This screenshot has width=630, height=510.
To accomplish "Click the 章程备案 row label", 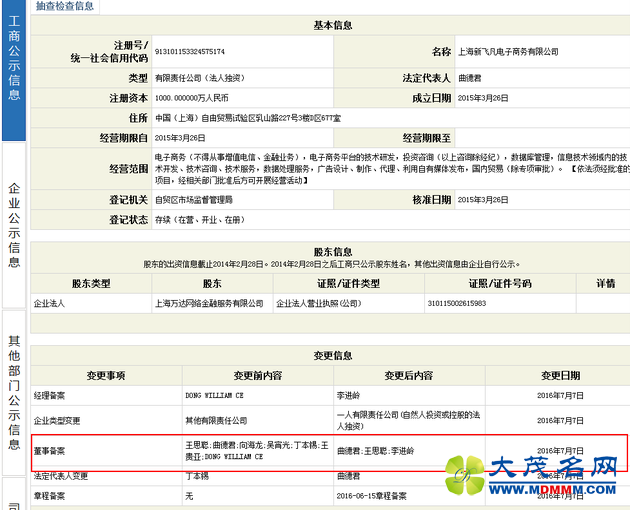I will coord(49,496).
